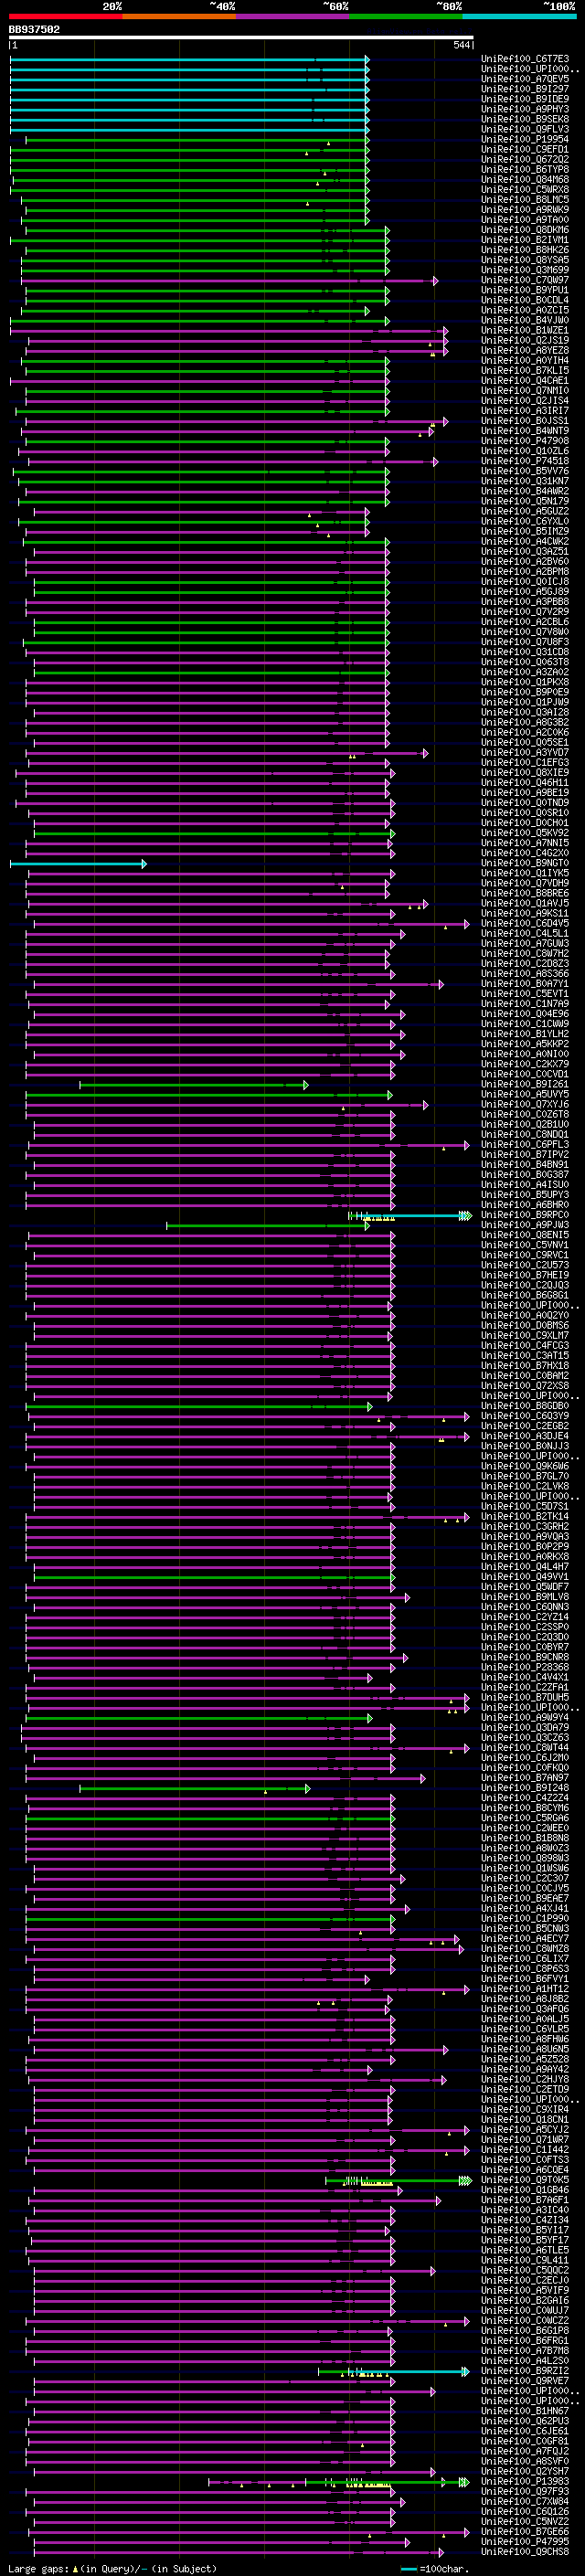This screenshot has height=2576, width=585.
Task: Select hit label UniRef100_B9YPU1
Action: pyautogui.click(x=525, y=290)
